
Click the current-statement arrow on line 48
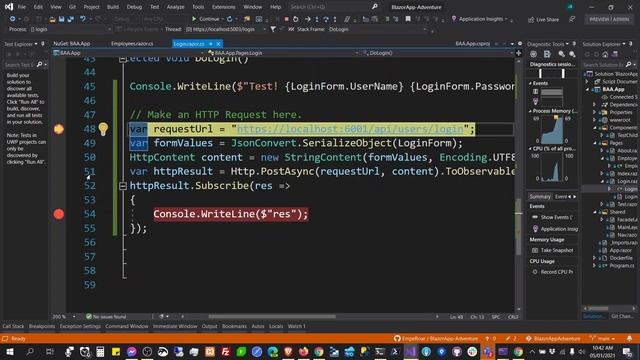[59, 129]
